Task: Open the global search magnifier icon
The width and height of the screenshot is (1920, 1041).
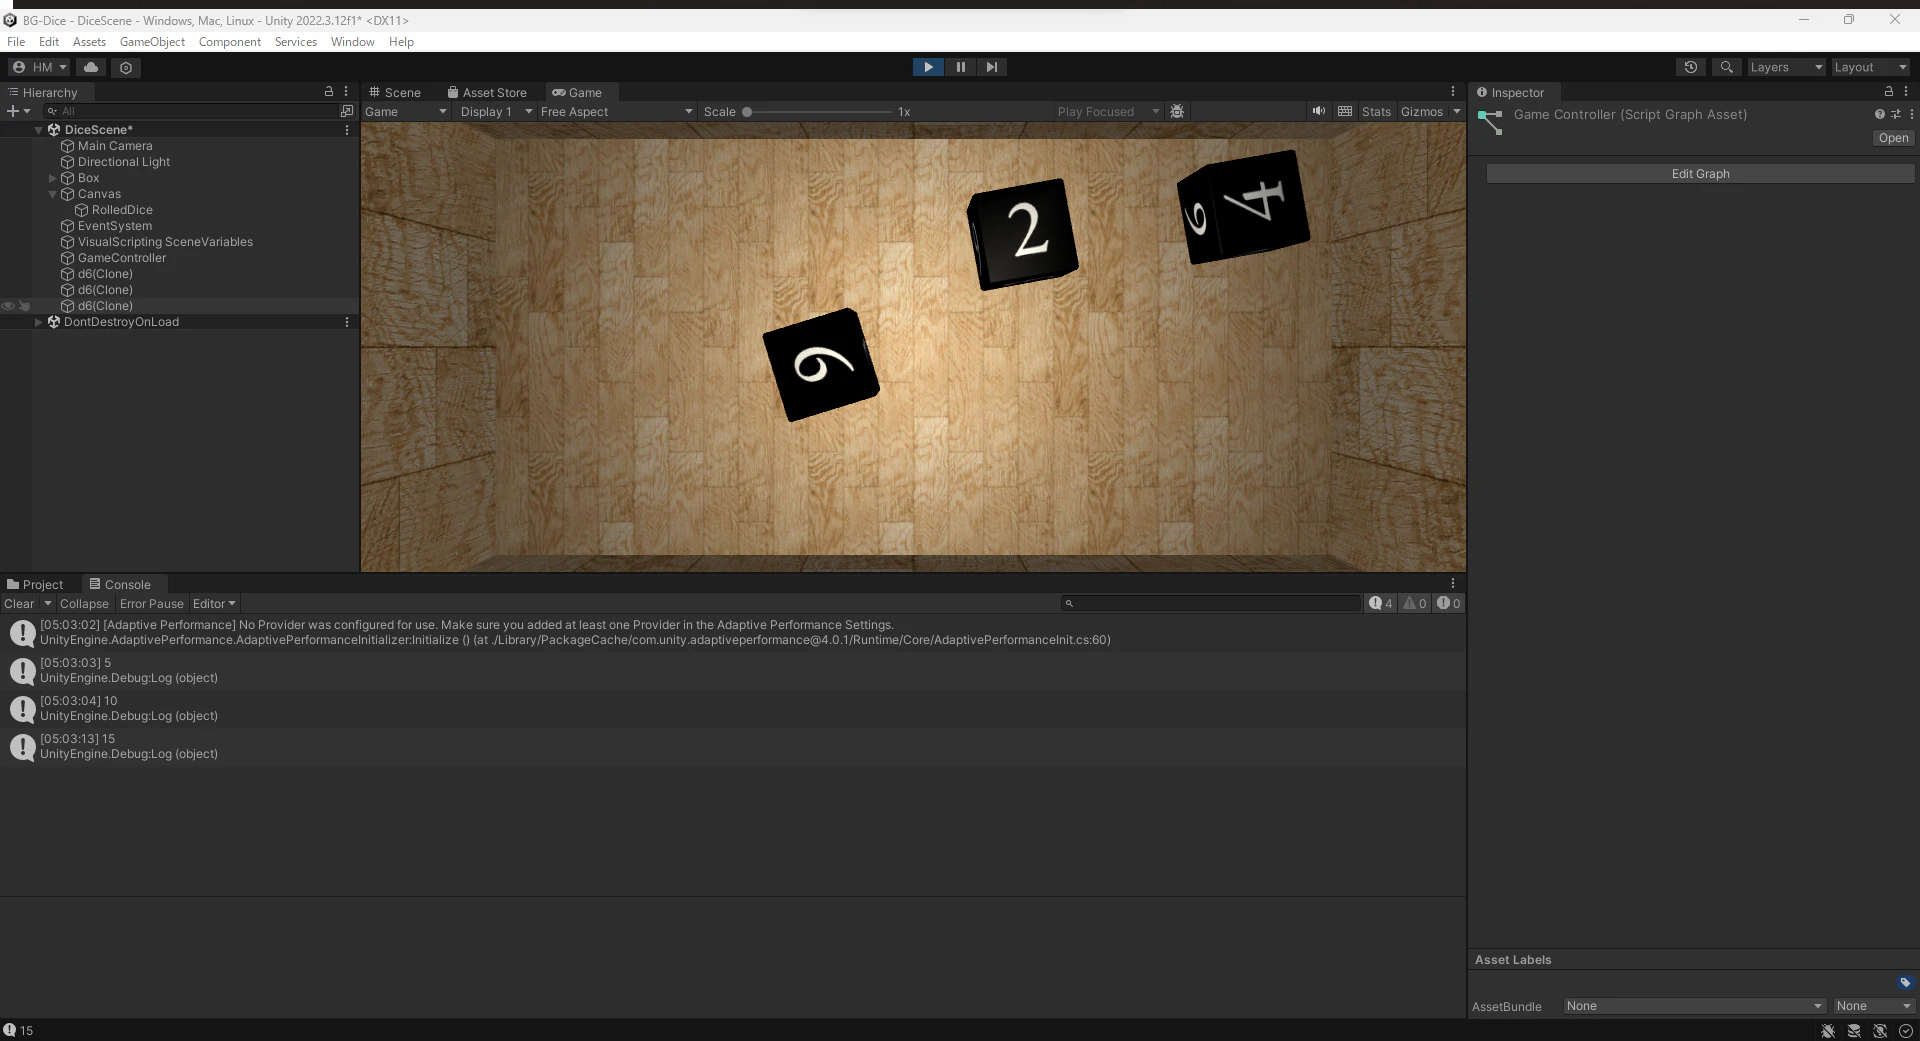Action: point(1726,67)
